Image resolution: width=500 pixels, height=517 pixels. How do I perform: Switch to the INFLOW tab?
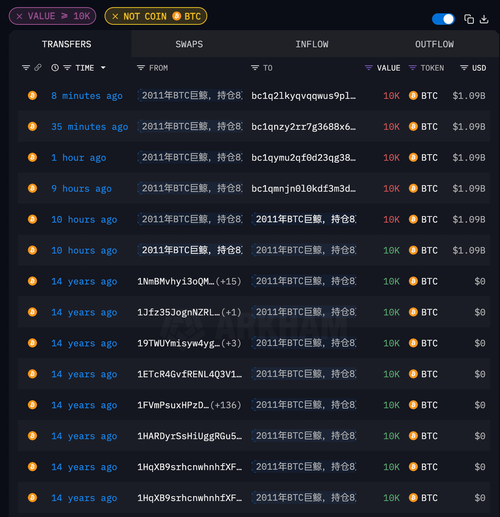(312, 44)
